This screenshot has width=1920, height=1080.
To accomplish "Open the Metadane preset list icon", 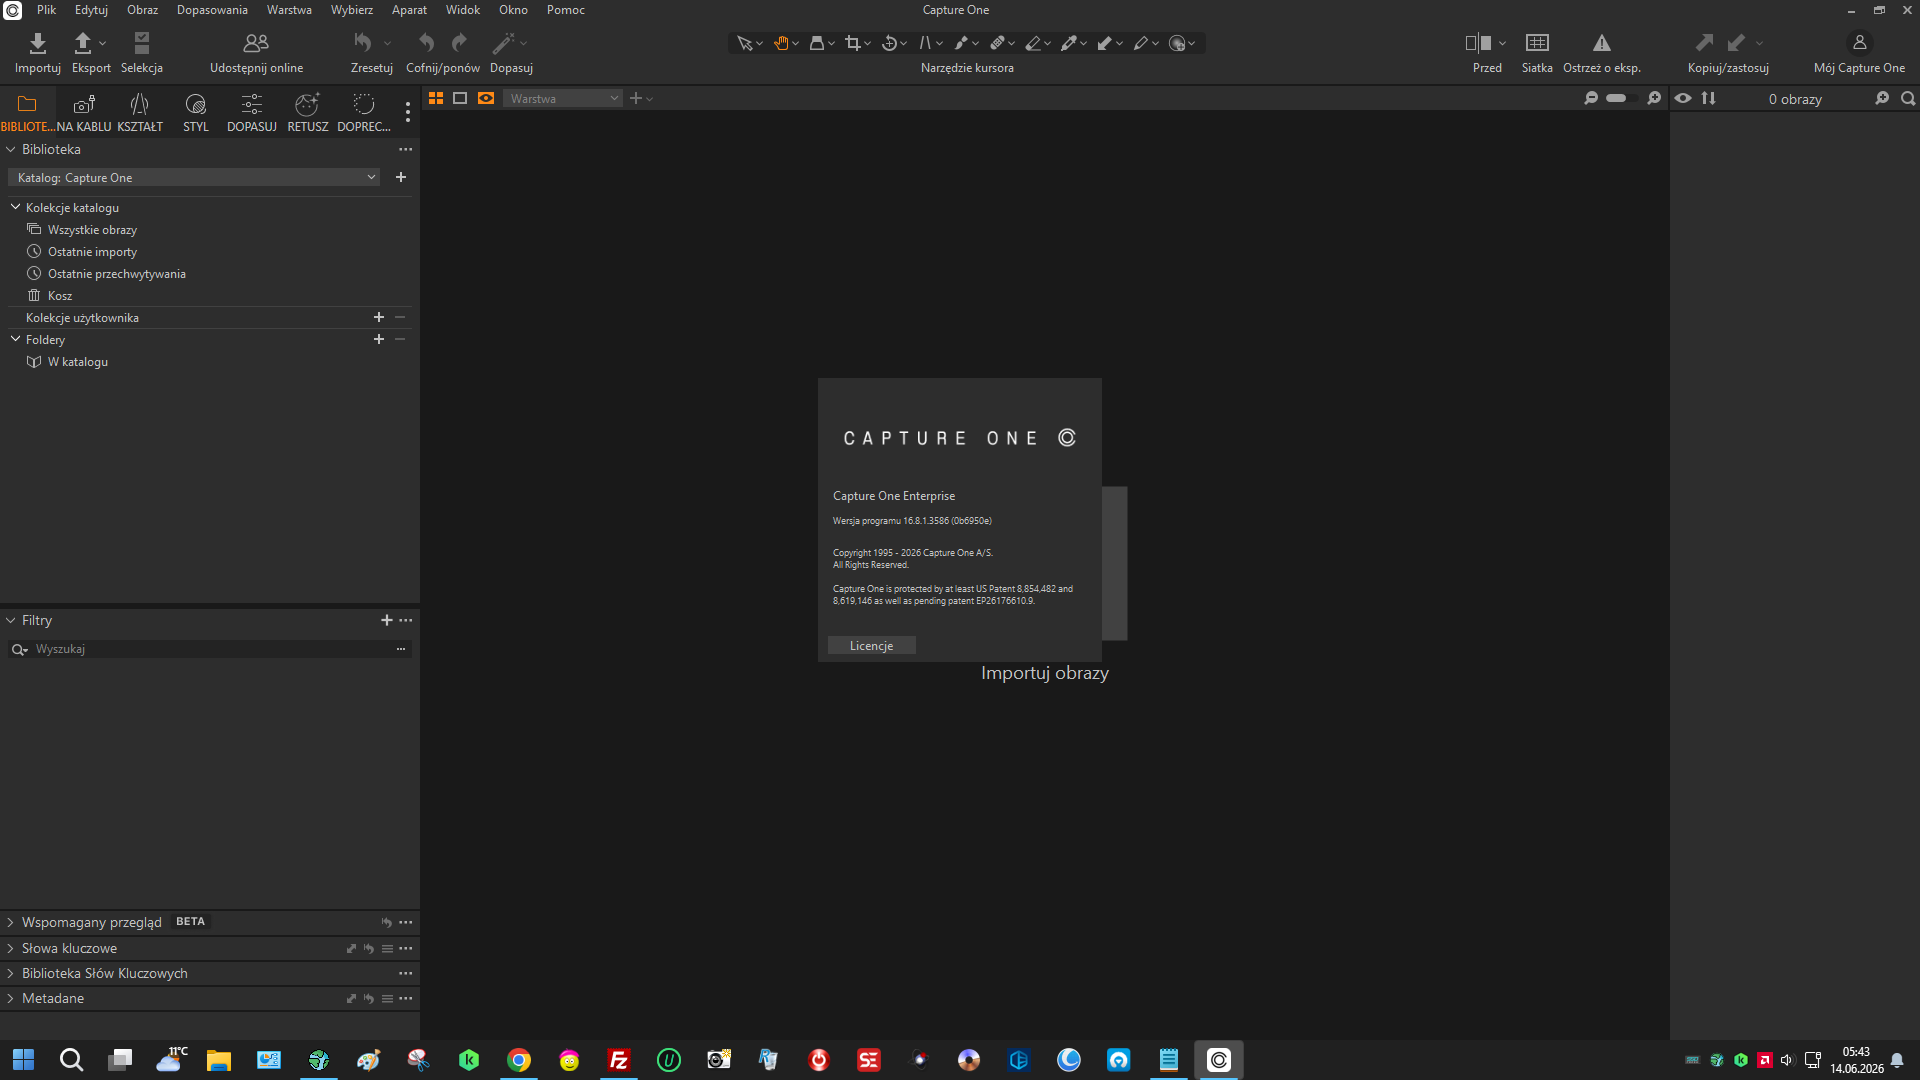I will pos(387,999).
